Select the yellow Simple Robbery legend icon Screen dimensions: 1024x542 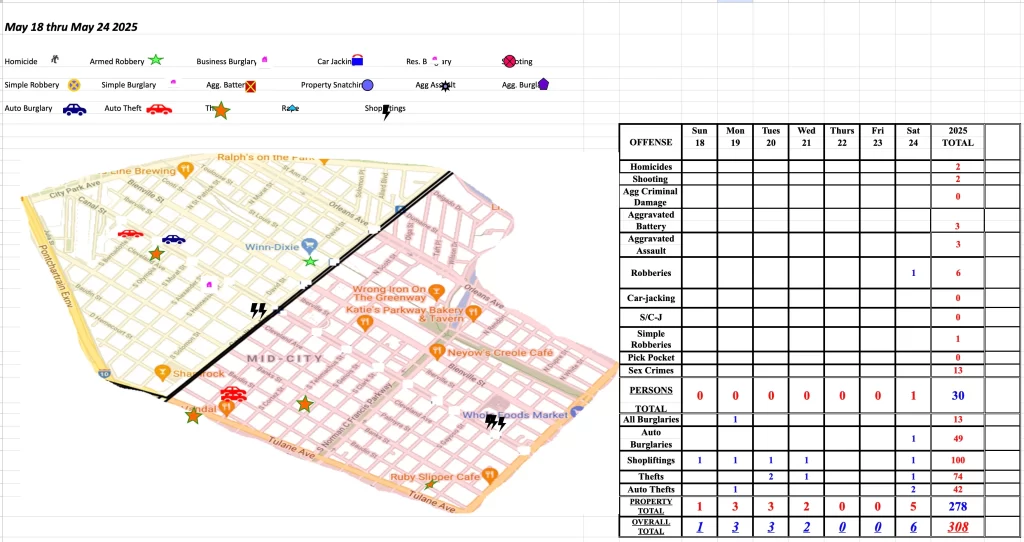pos(74,85)
